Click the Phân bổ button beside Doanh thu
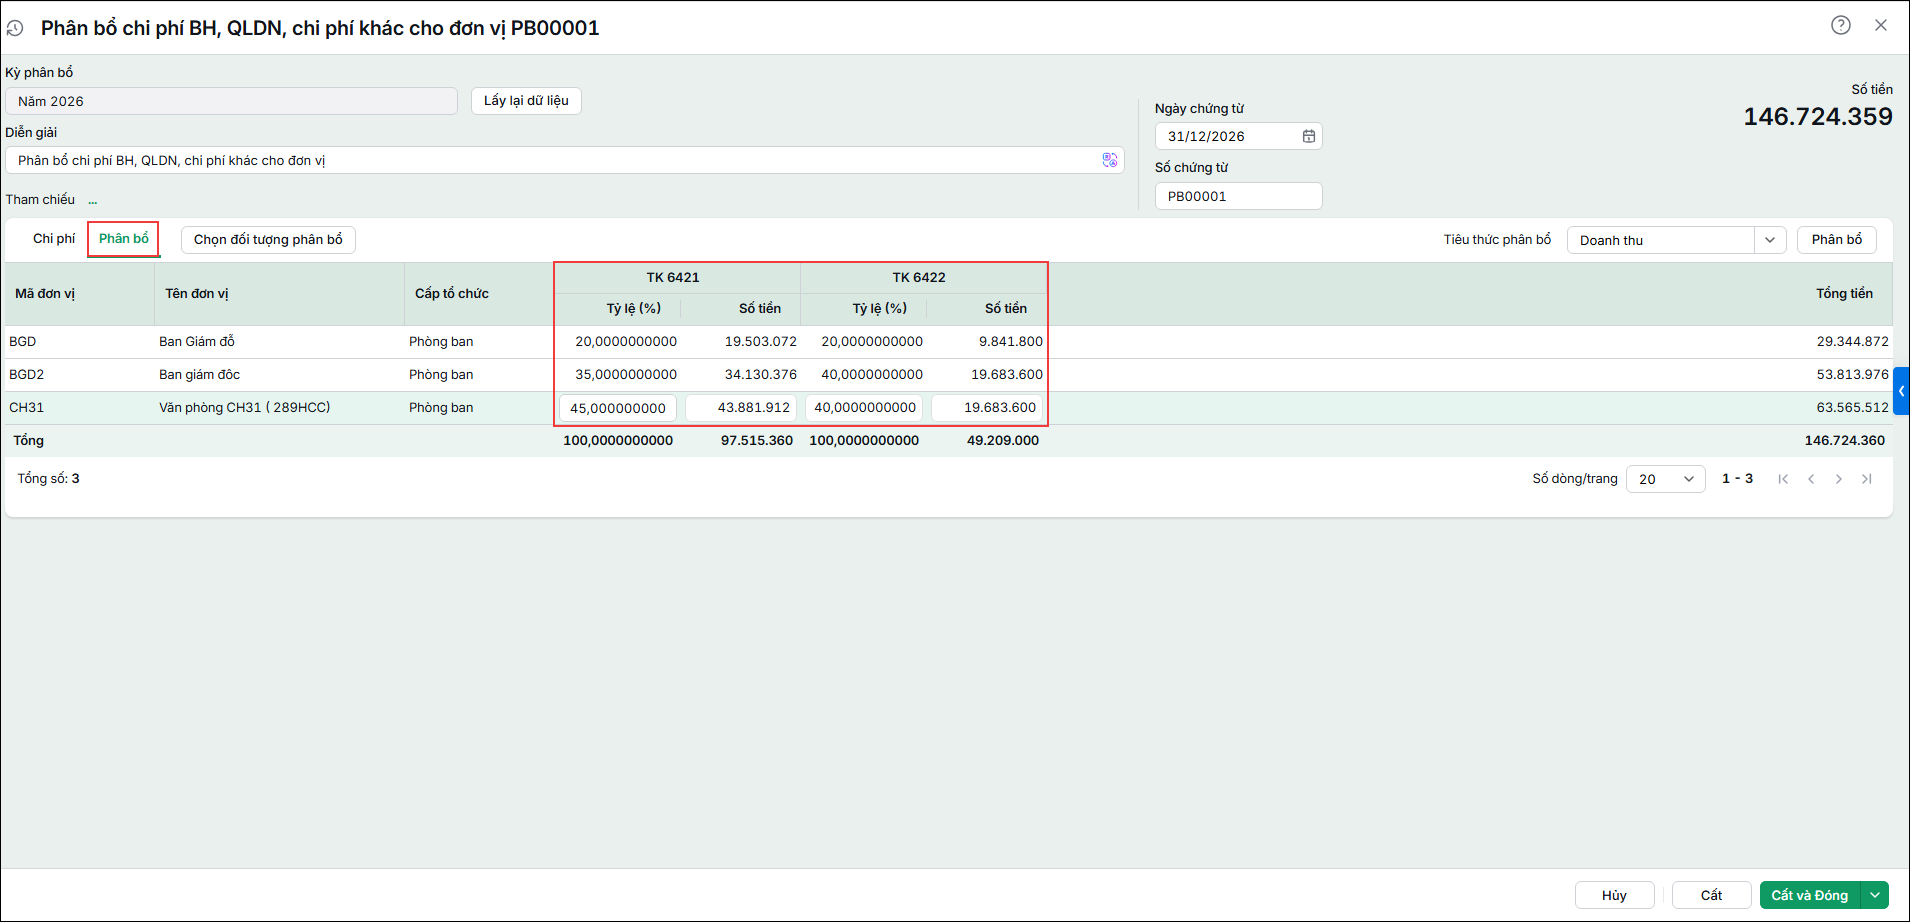 (x=1837, y=240)
